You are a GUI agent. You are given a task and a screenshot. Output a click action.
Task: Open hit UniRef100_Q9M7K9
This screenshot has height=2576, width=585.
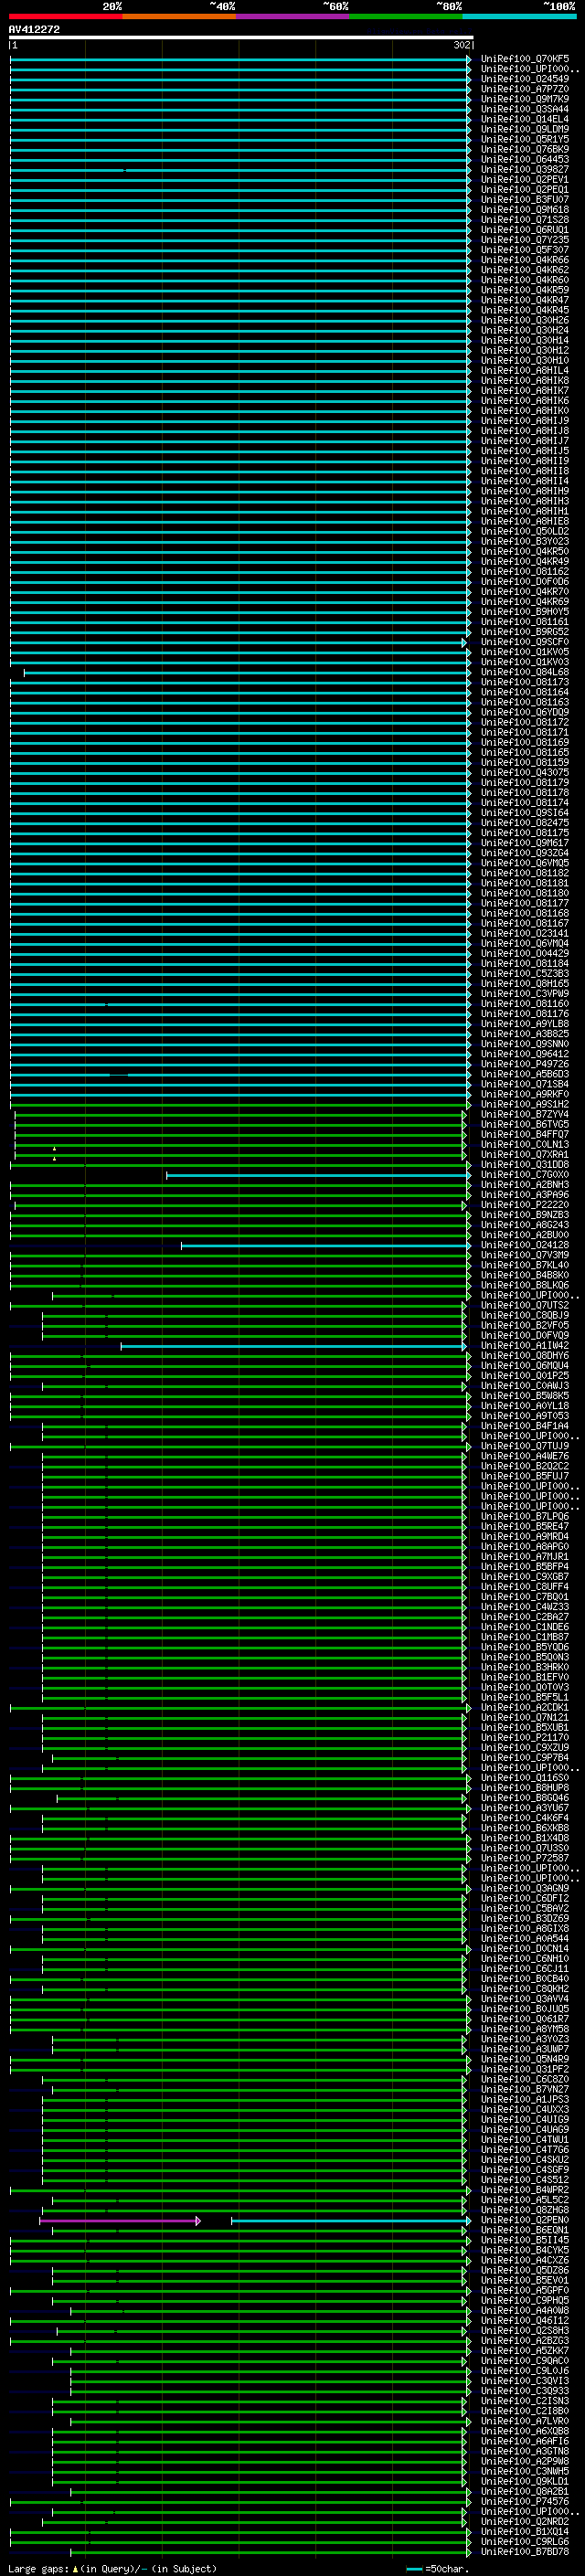[525, 99]
